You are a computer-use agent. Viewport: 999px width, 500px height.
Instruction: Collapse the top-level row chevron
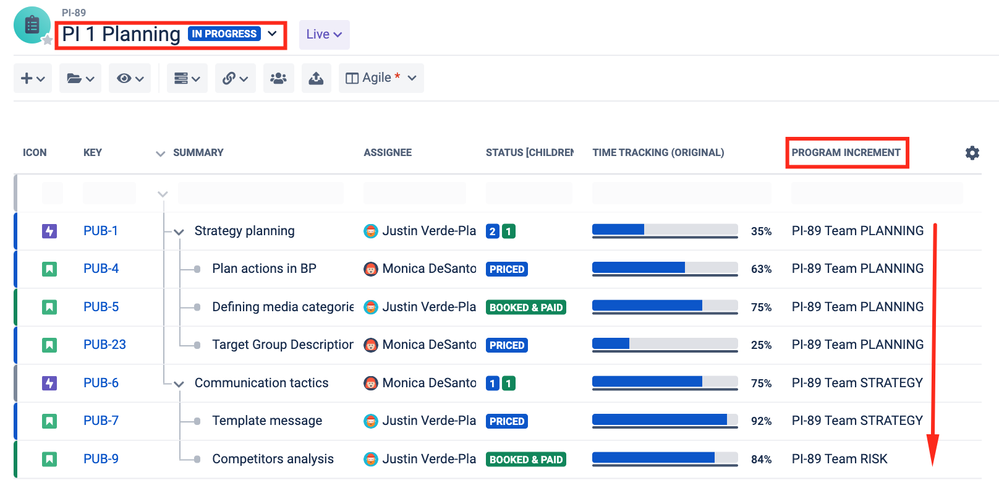(163, 194)
